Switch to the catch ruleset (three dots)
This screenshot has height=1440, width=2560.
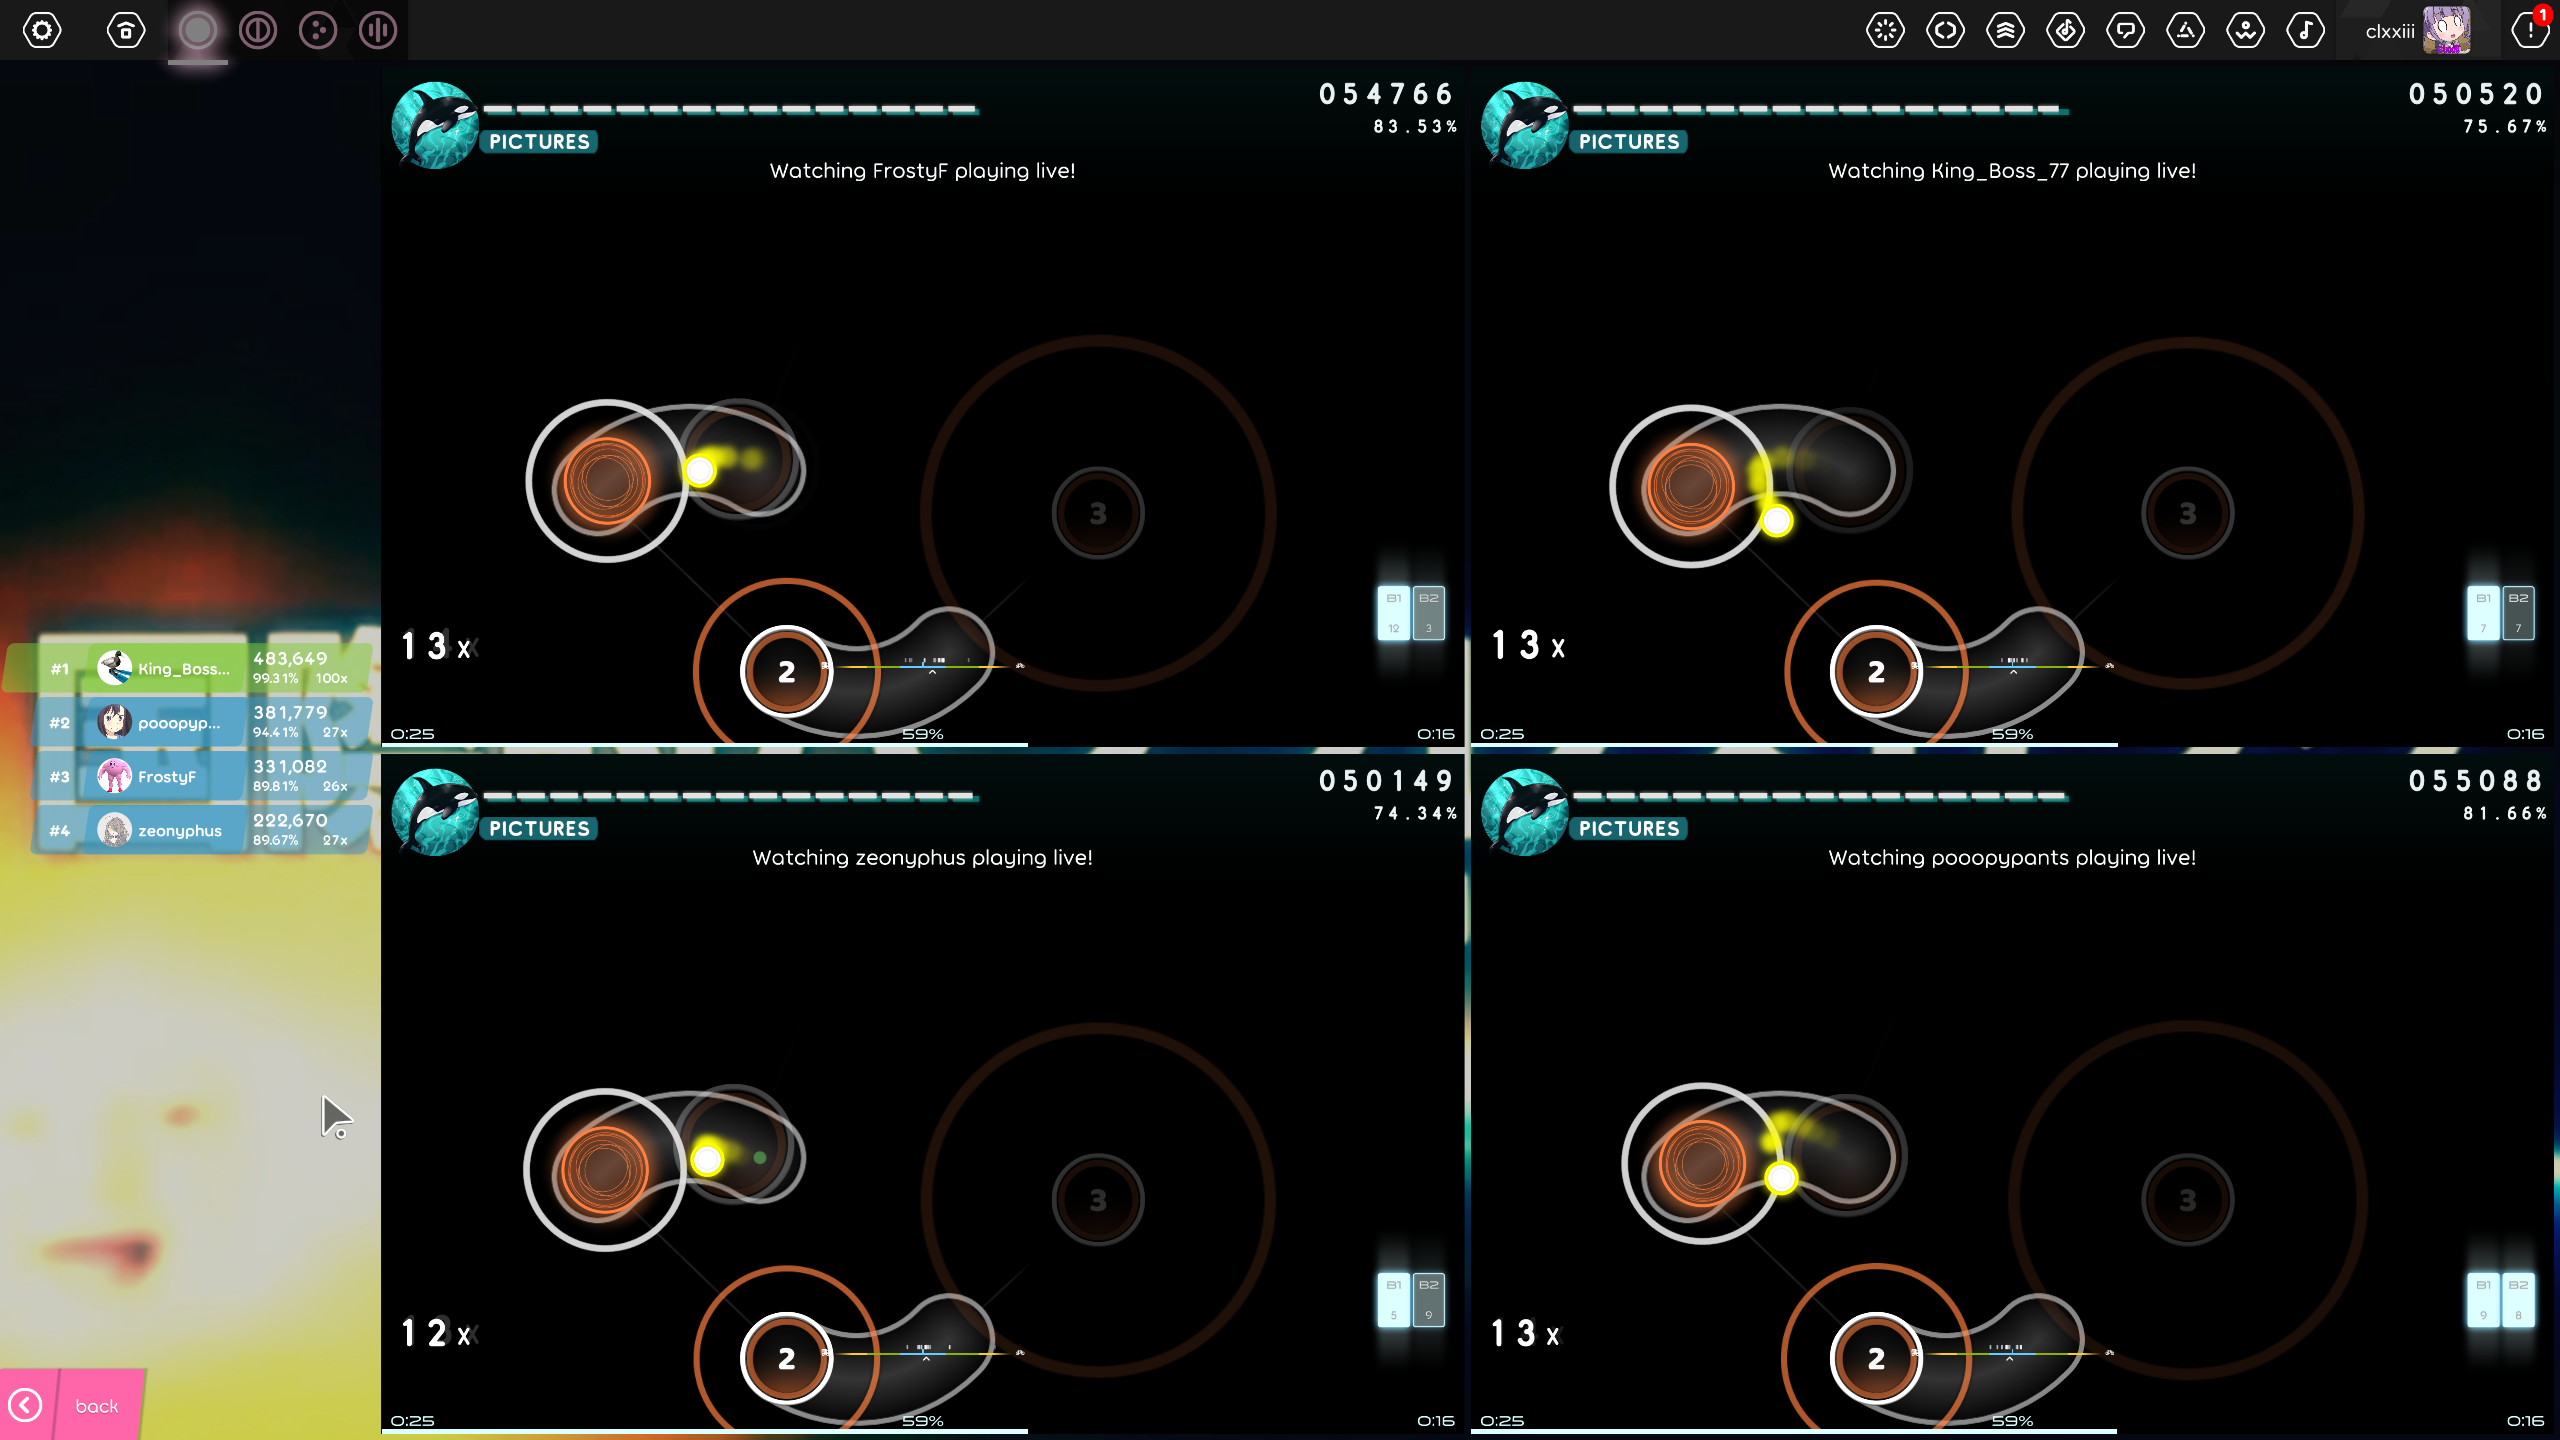click(x=318, y=30)
